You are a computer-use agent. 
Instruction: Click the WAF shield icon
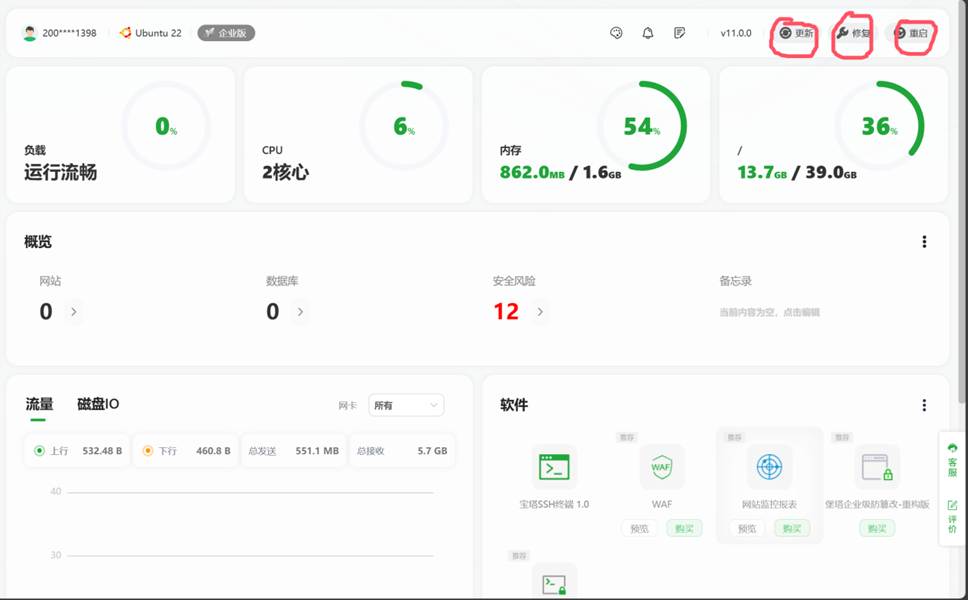tap(661, 467)
